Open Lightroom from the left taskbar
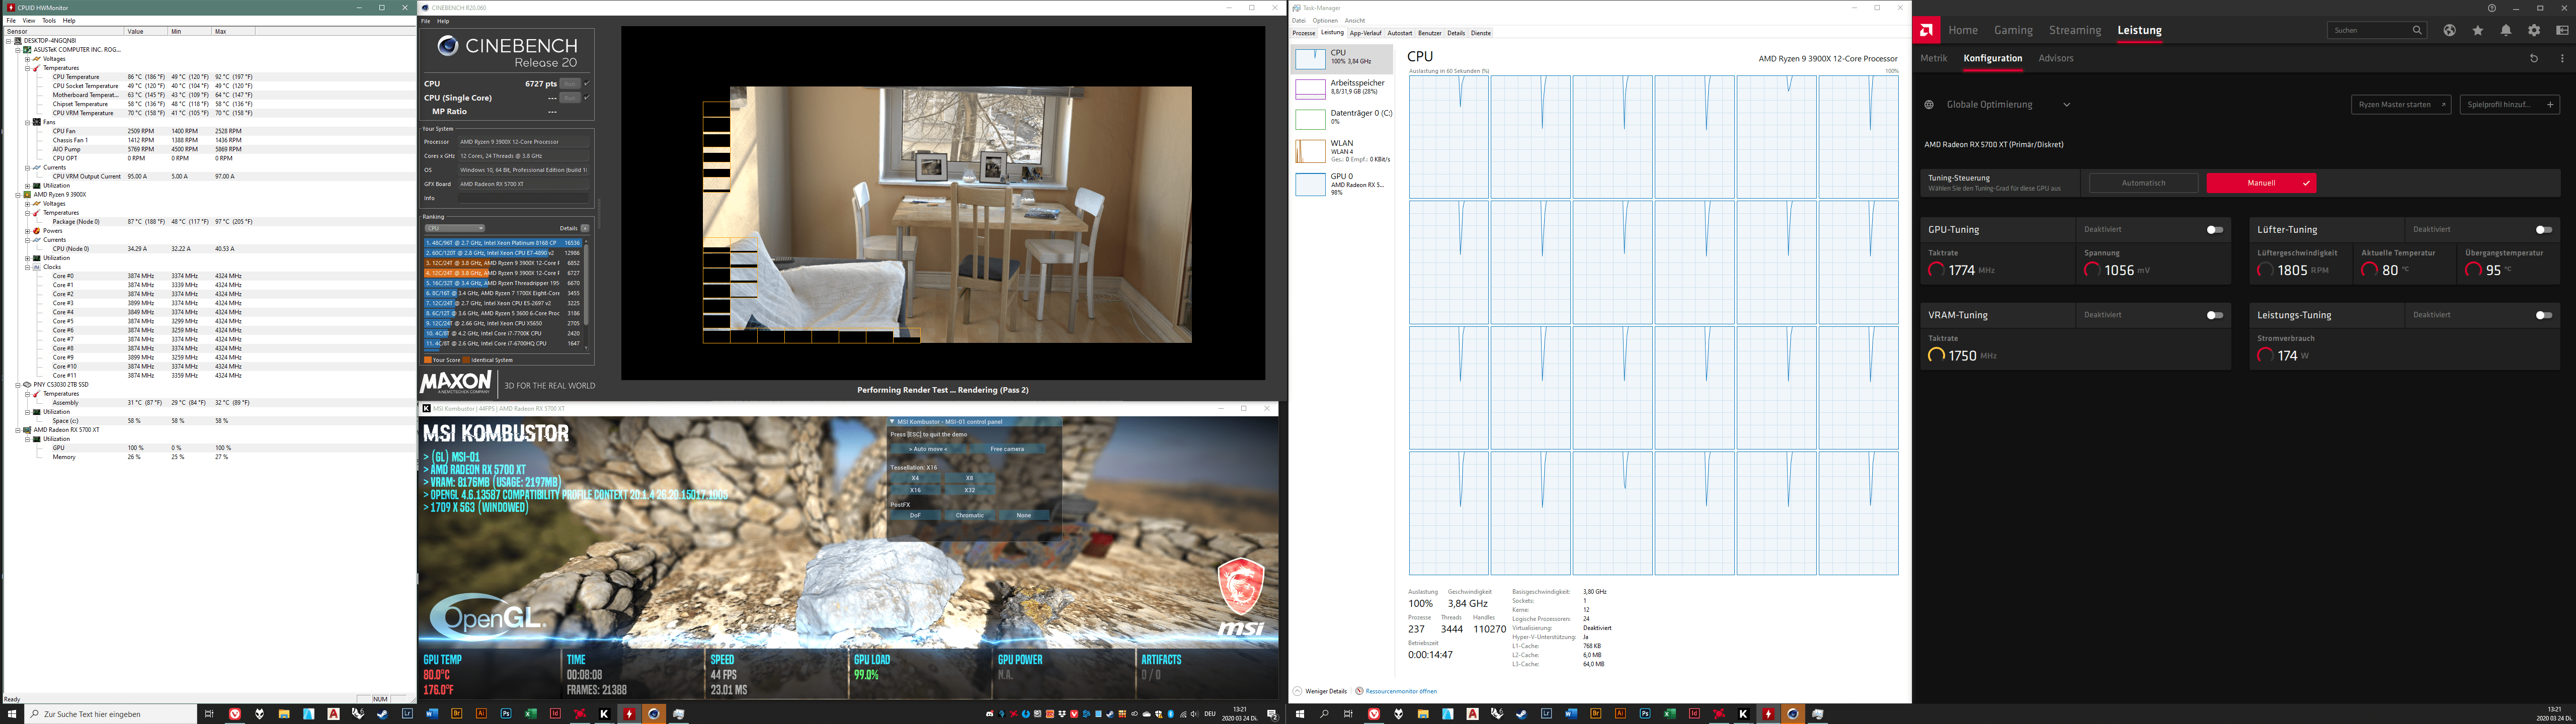 407,714
